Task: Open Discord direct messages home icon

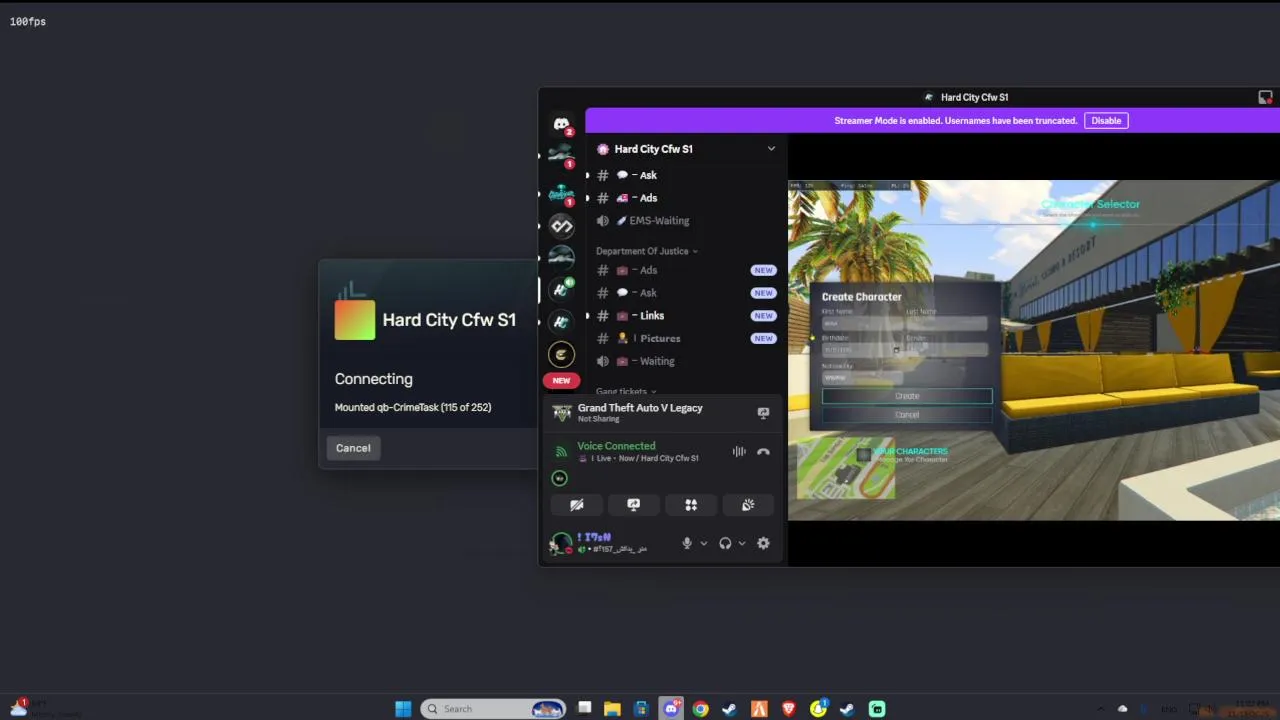Action: pyautogui.click(x=562, y=125)
